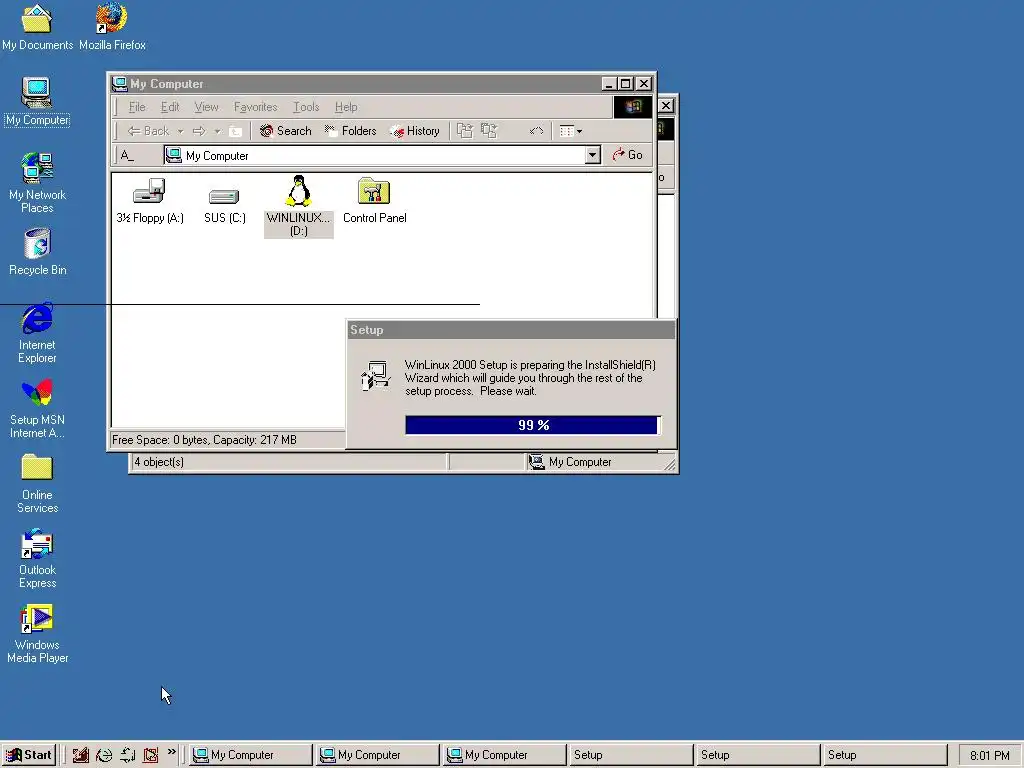This screenshot has height=768, width=1024.
Task: Select the My Computer desktop icon
Action: [x=37, y=93]
